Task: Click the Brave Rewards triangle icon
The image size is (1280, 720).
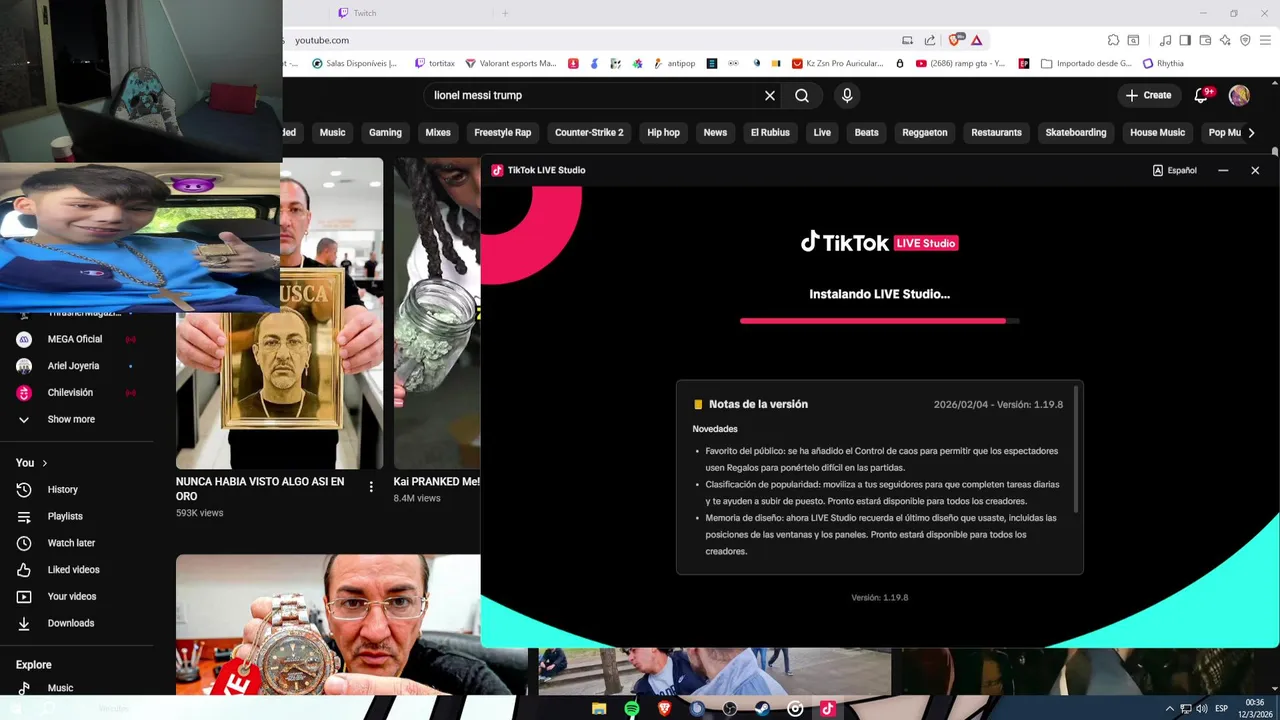Action: pyautogui.click(x=976, y=40)
